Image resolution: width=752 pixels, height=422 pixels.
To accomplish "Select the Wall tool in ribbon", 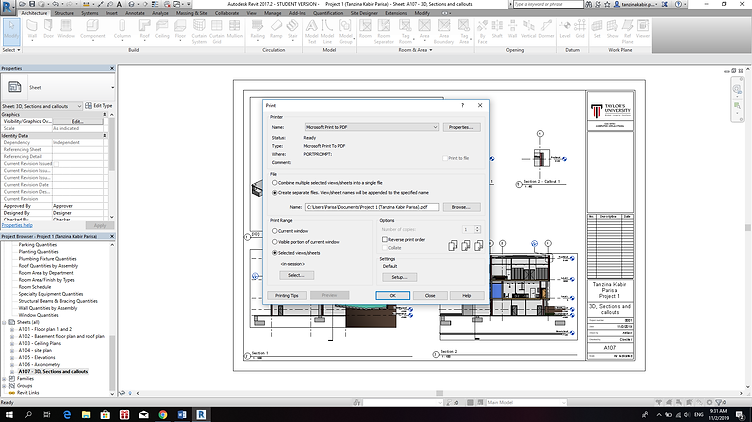I will [x=32, y=30].
